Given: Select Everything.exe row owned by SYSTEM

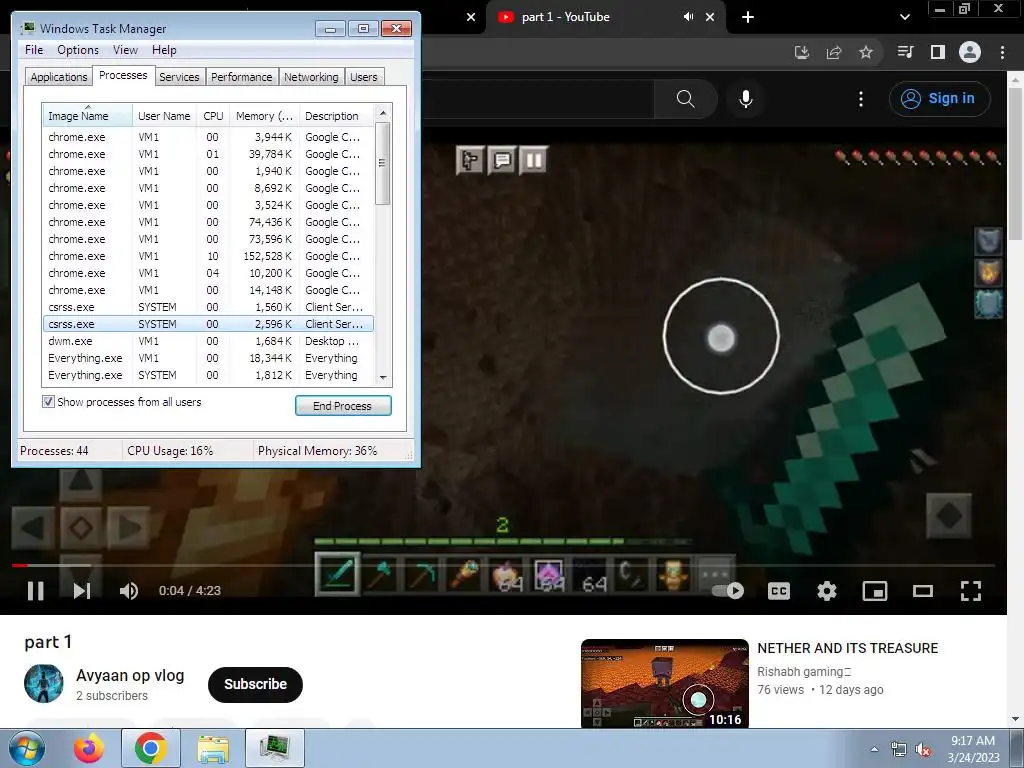Looking at the screenshot, I should coord(208,375).
